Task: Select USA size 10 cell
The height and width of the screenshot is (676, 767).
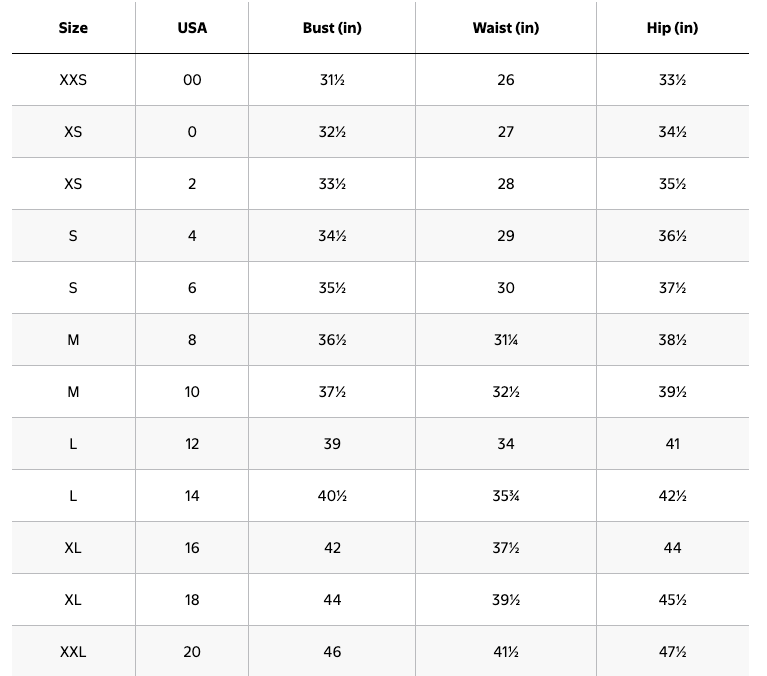Action: click(192, 392)
